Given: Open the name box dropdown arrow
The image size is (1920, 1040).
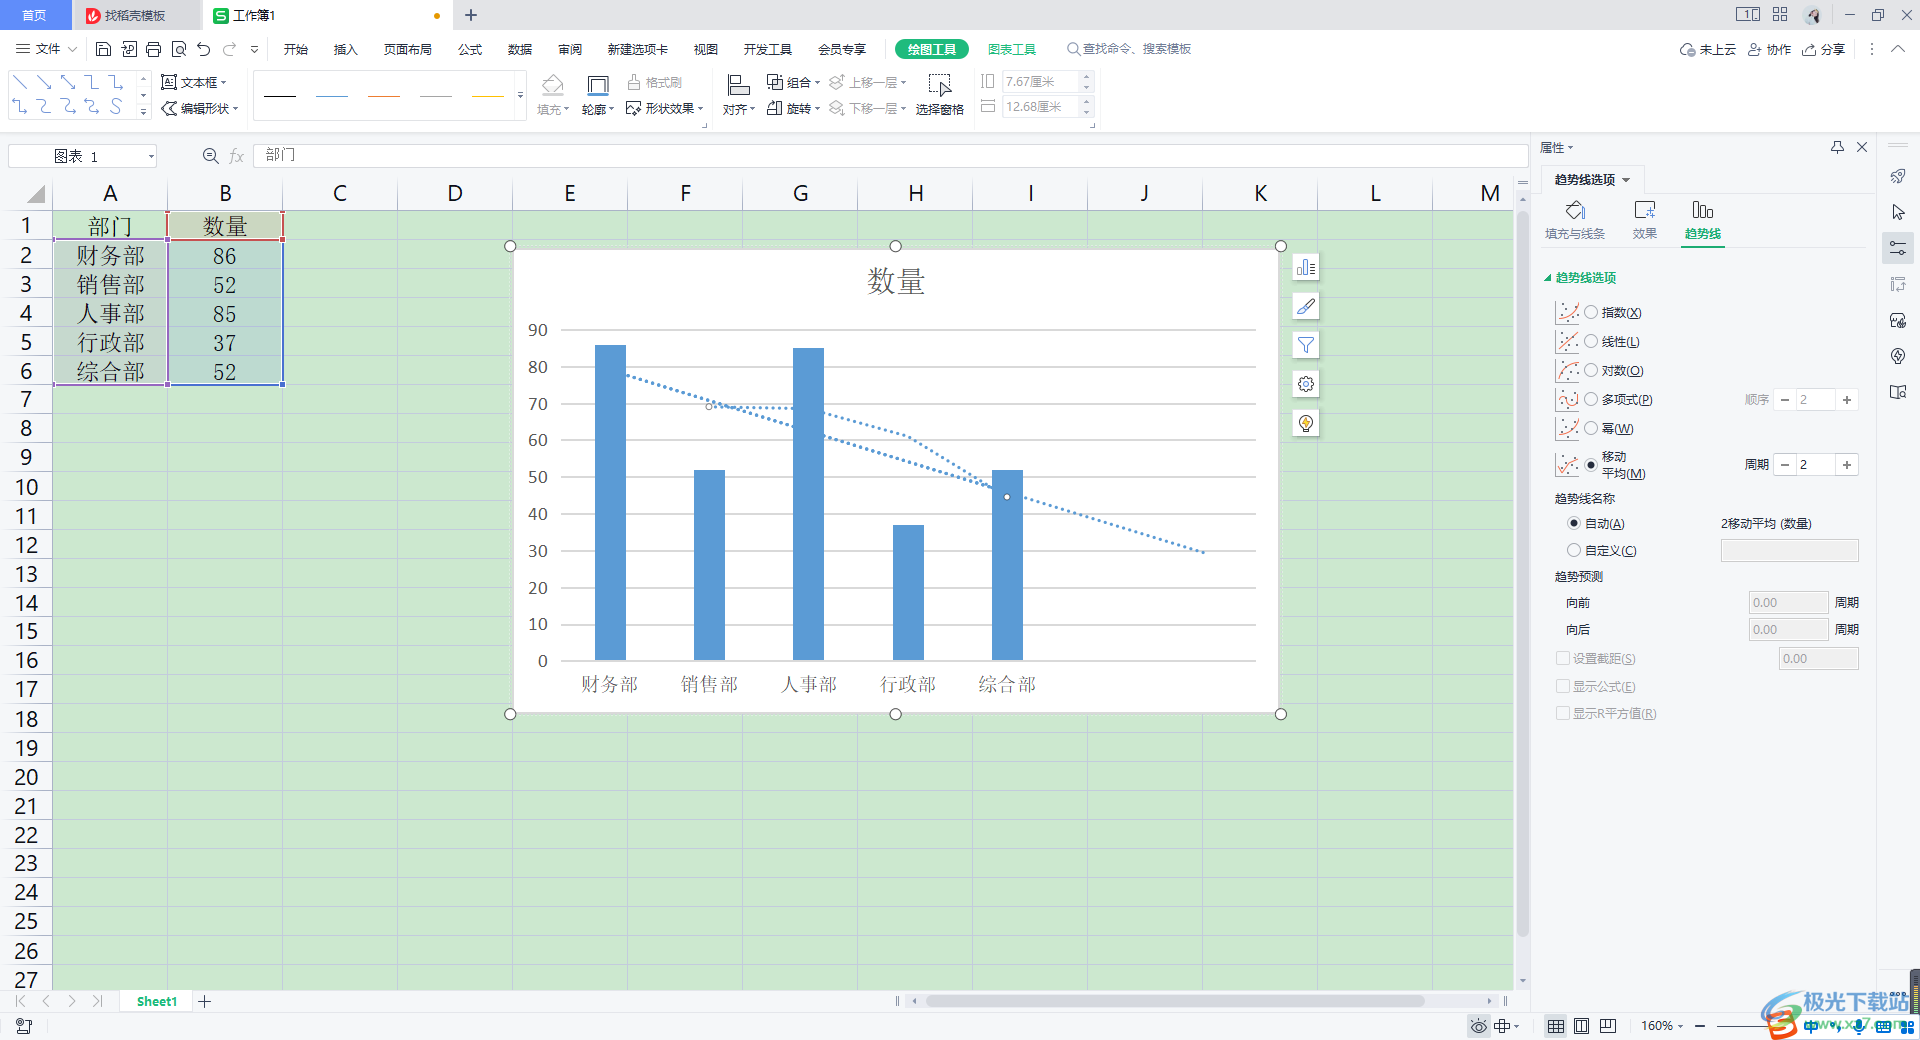Looking at the screenshot, I should pyautogui.click(x=151, y=156).
